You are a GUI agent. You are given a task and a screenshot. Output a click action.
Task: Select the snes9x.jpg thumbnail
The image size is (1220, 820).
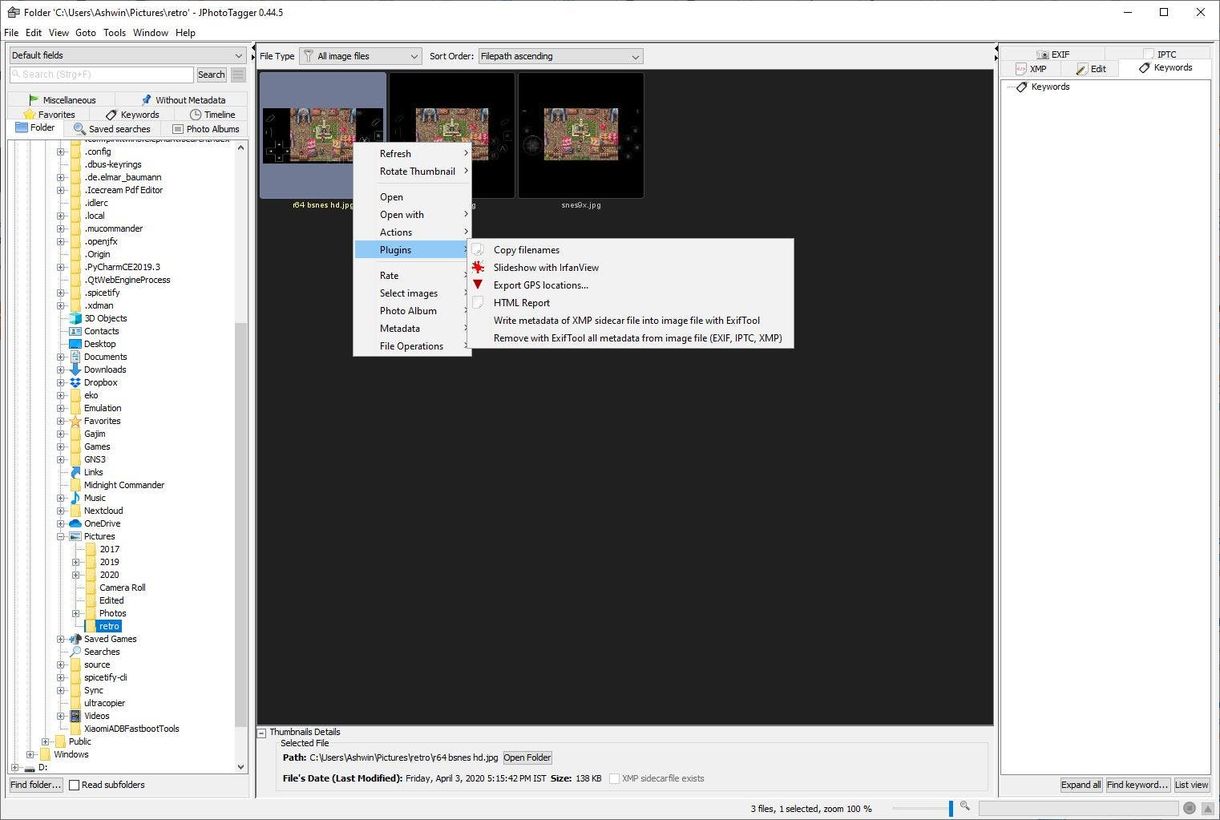[581, 135]
